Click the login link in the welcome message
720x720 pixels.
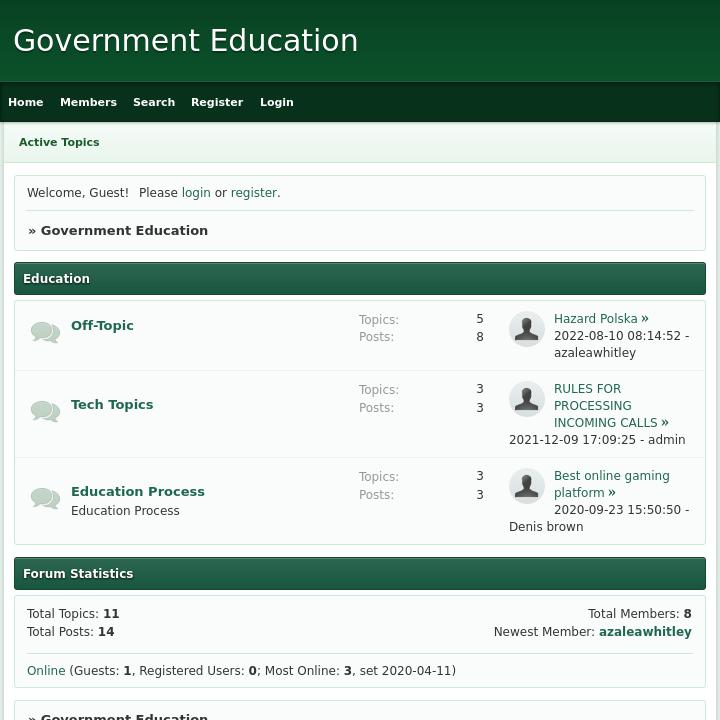pyautogui.click(x=196, y=193)
